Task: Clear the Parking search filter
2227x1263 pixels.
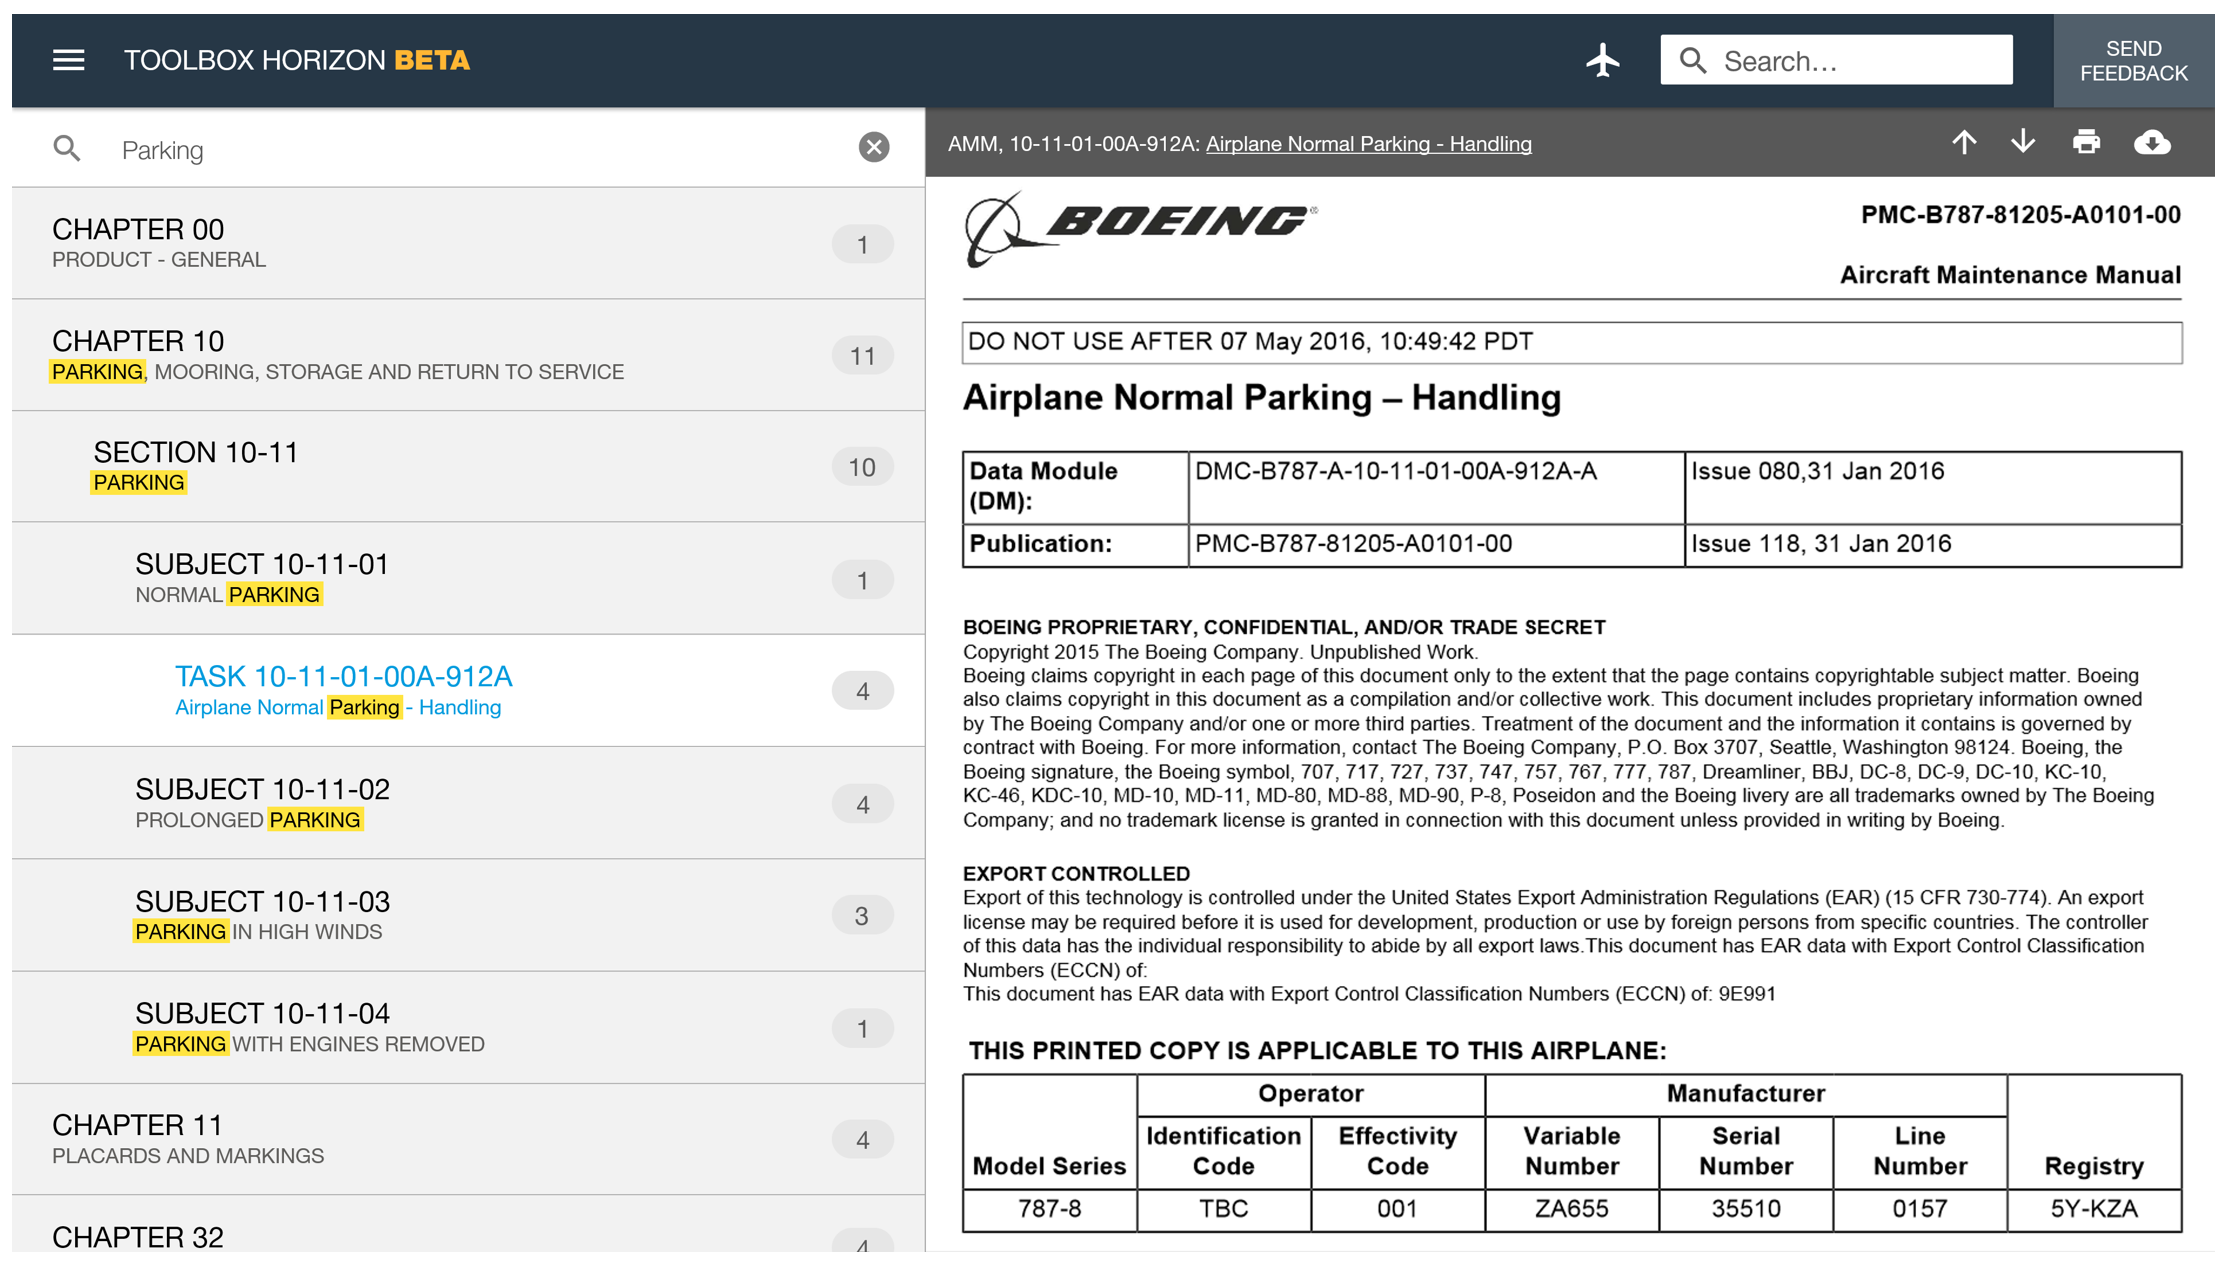Action: 873,148
